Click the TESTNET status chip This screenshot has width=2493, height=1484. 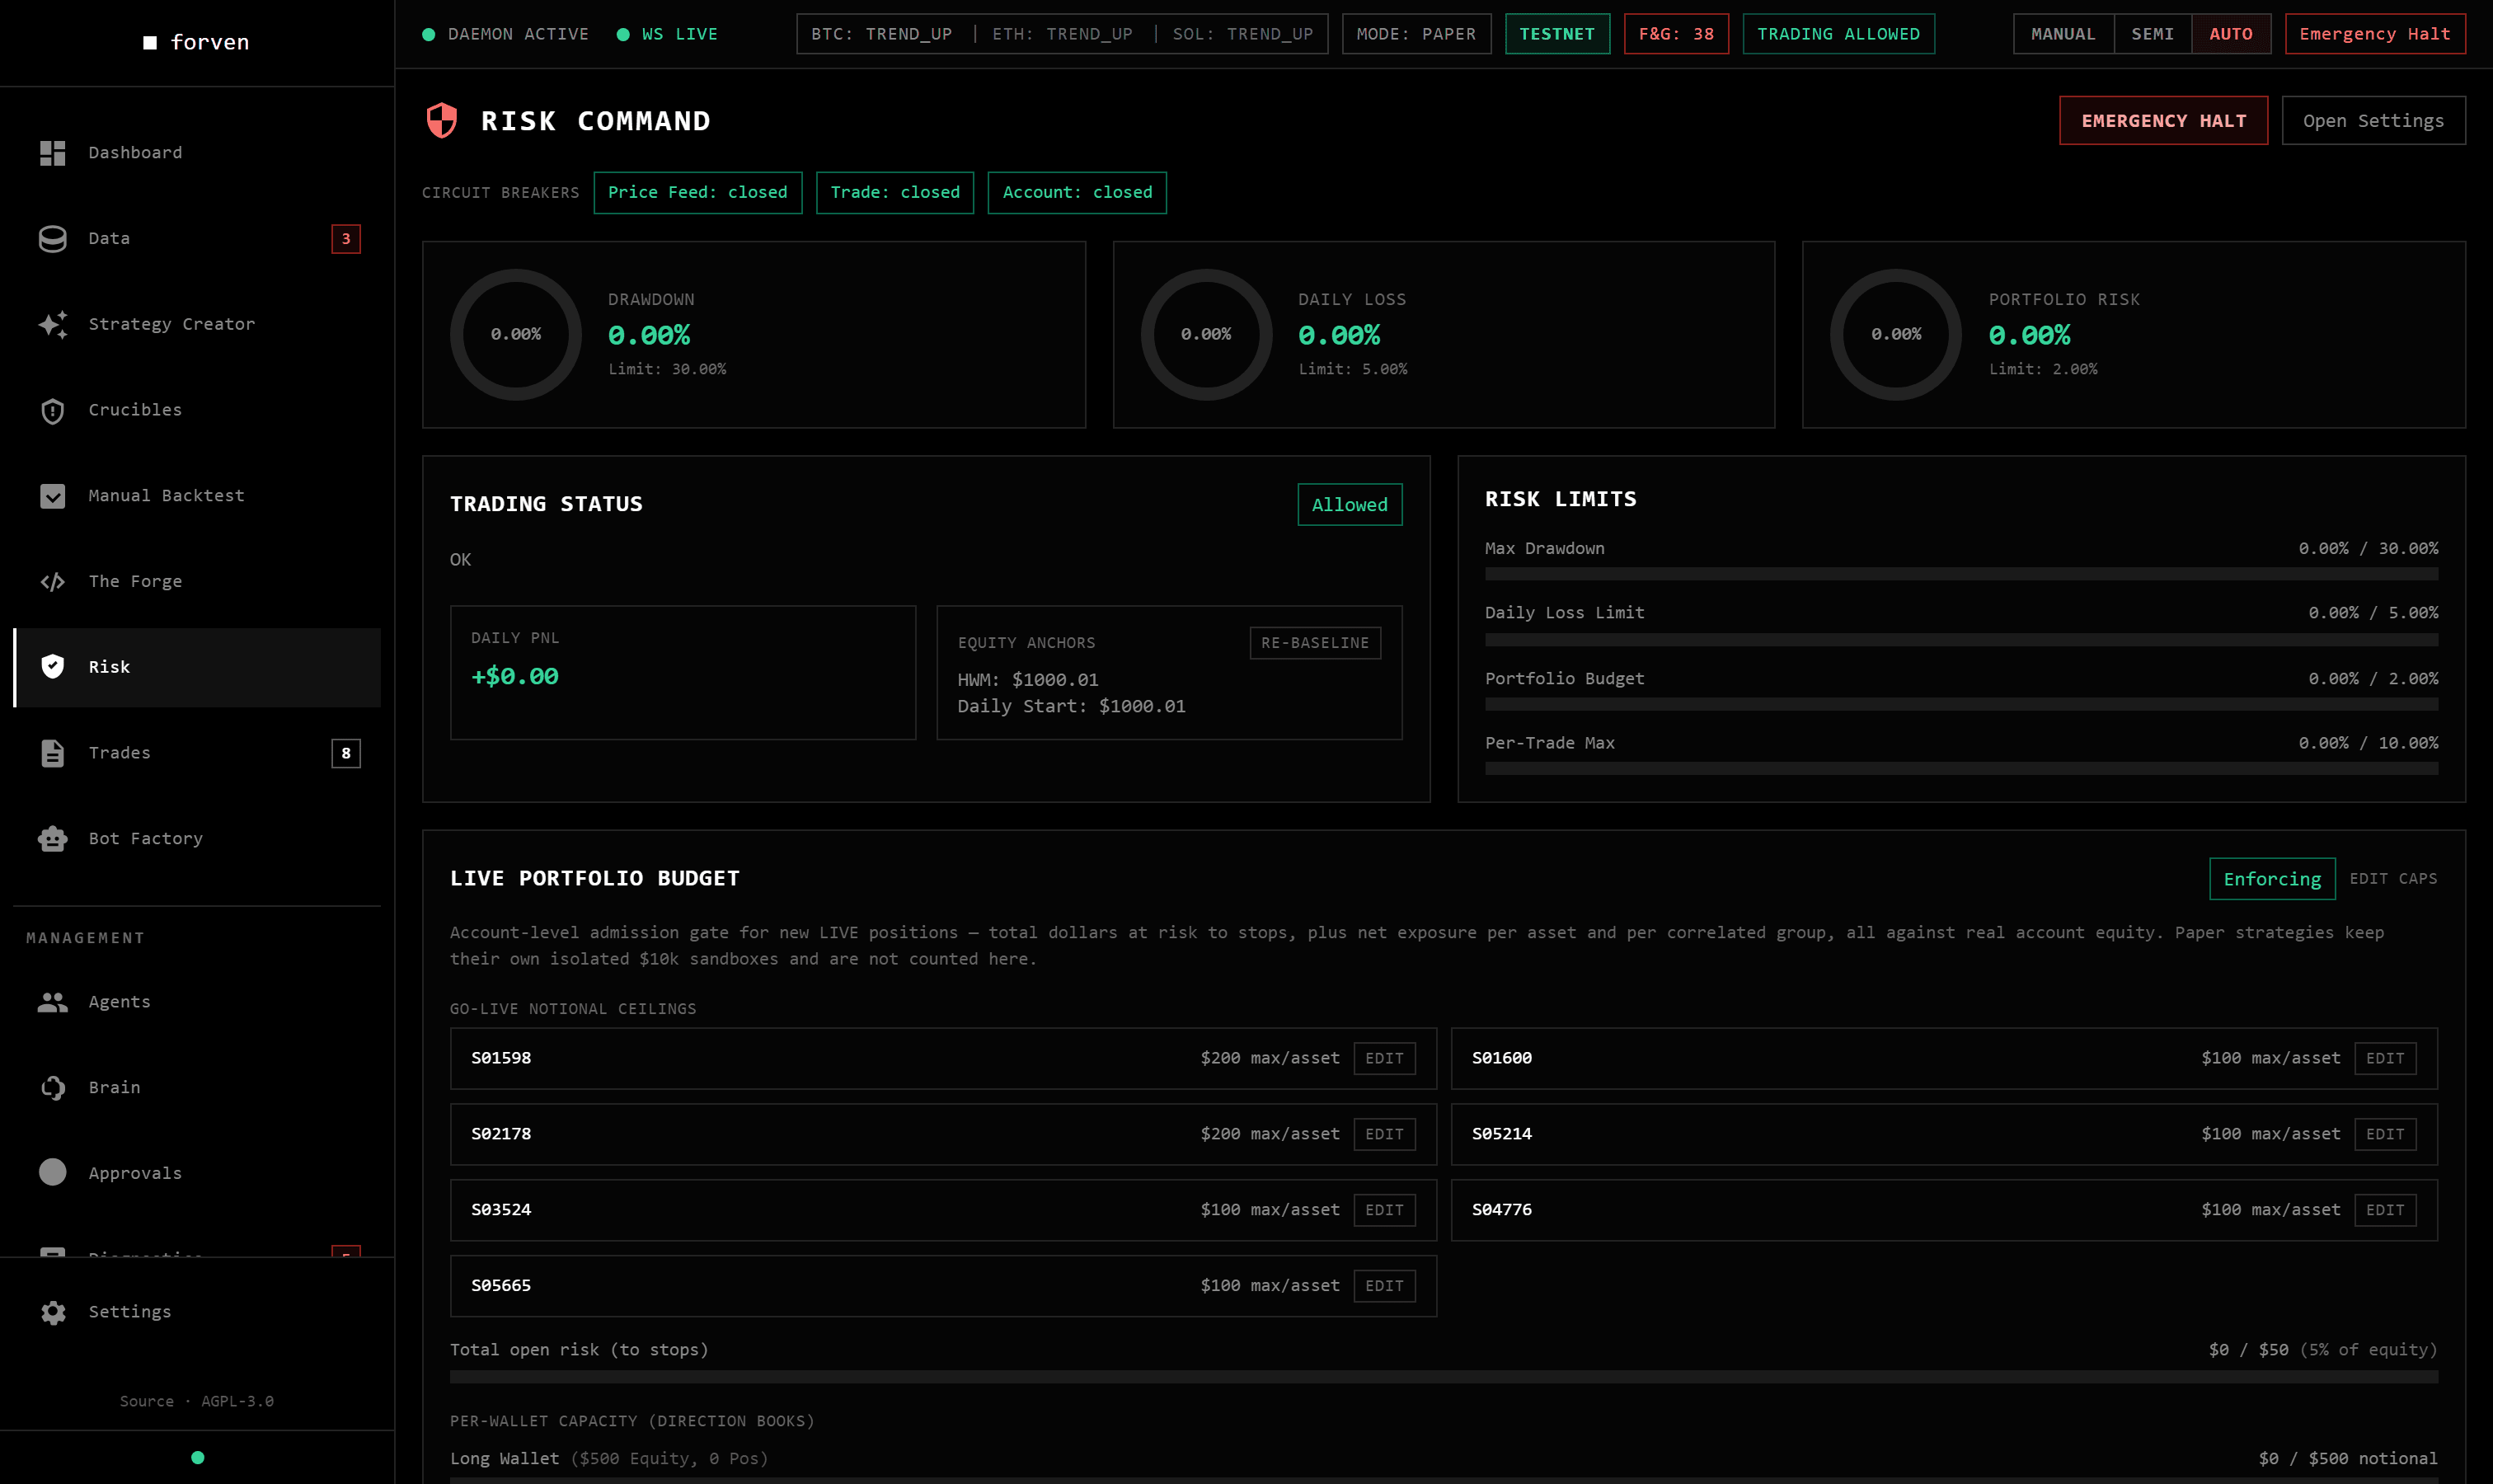point(1557,34)
